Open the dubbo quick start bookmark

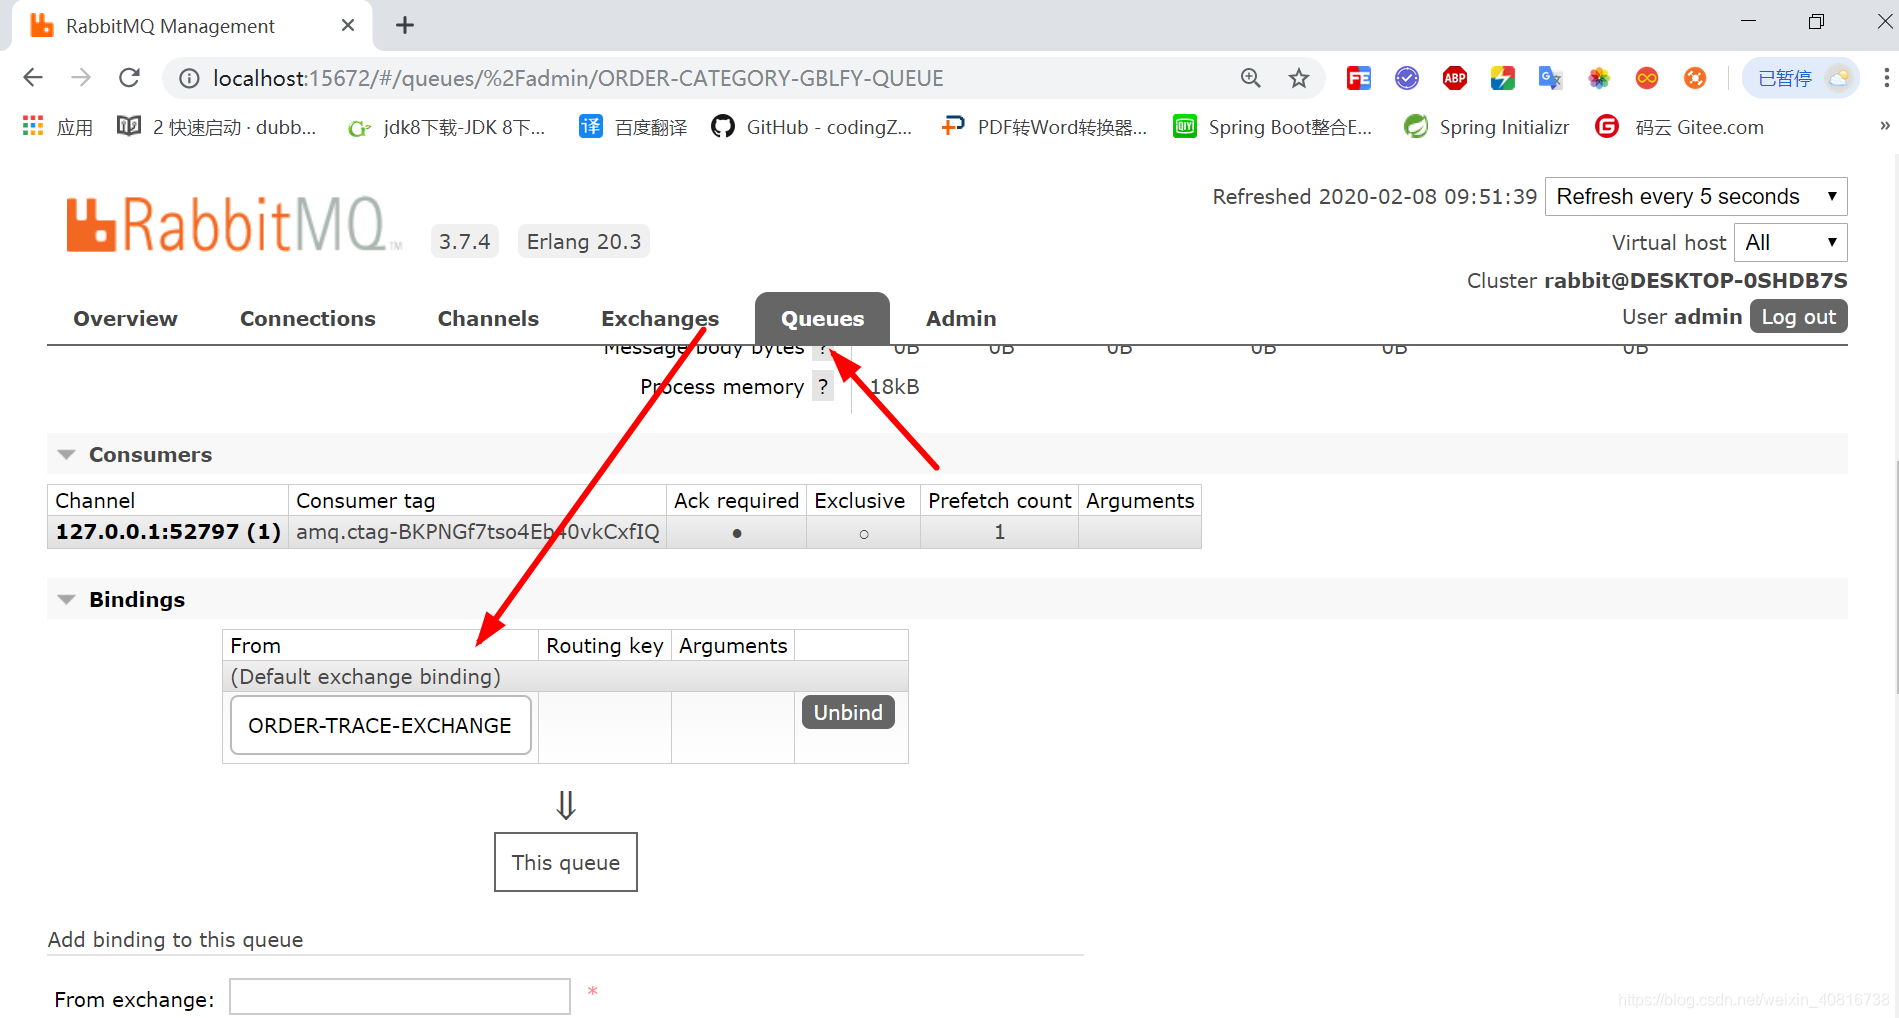pos(217,127)
